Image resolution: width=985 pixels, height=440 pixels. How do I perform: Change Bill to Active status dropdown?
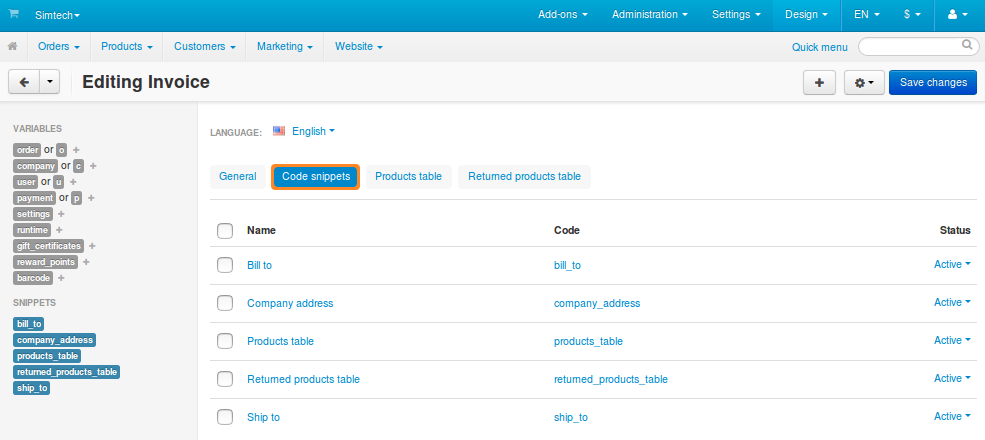[952, 265]
